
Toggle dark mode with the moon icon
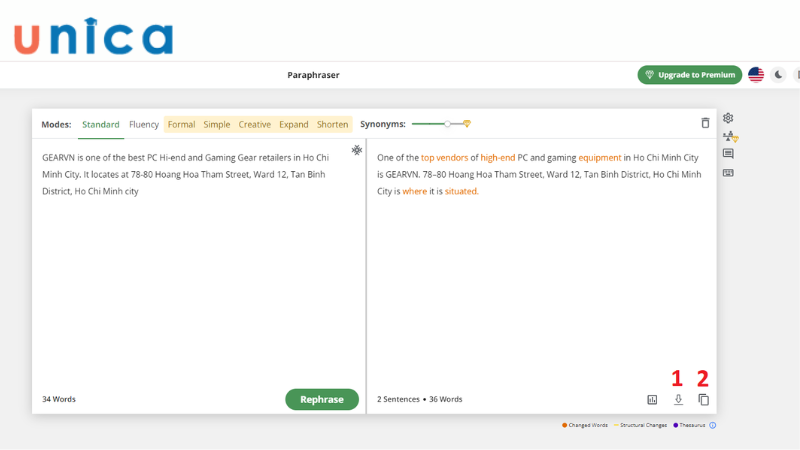pos(779,75)
